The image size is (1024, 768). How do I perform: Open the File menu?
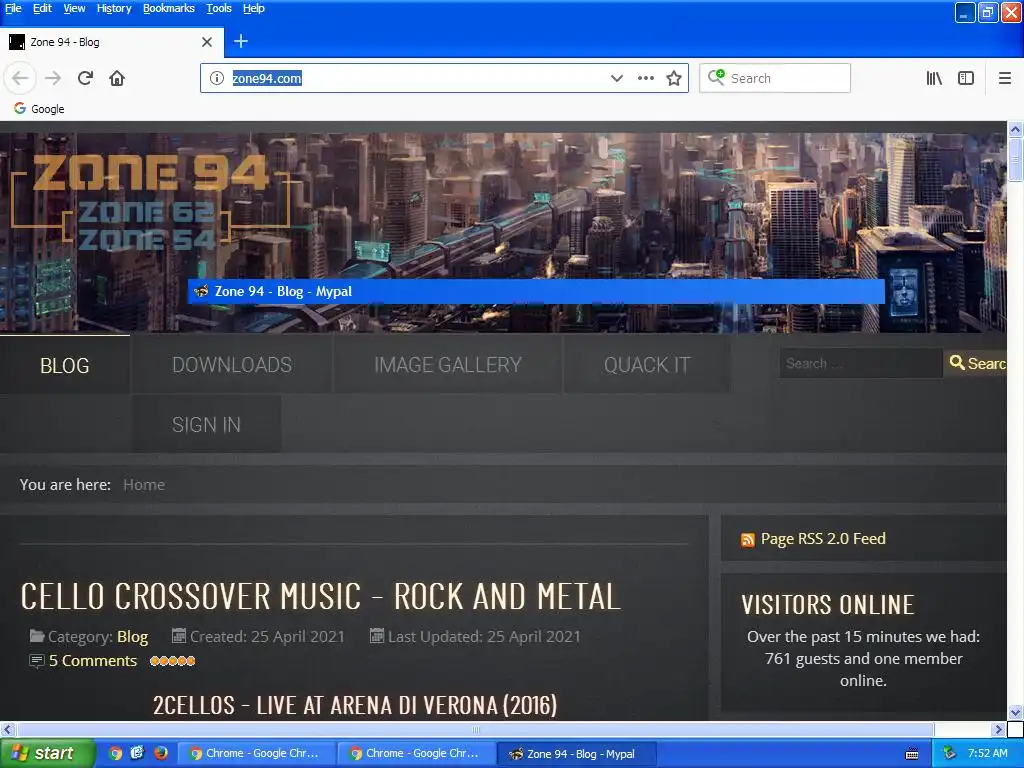[13, 8]
